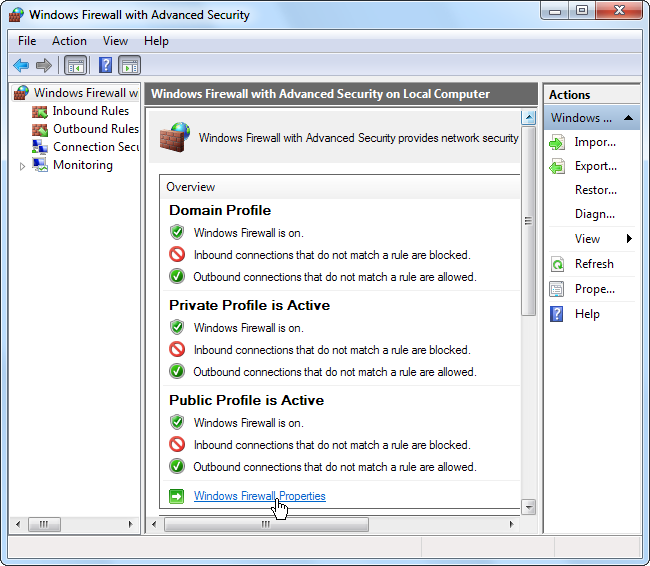Open the Action menu
650x566 pixels.
pyautogui.click(x=69, y=41)
